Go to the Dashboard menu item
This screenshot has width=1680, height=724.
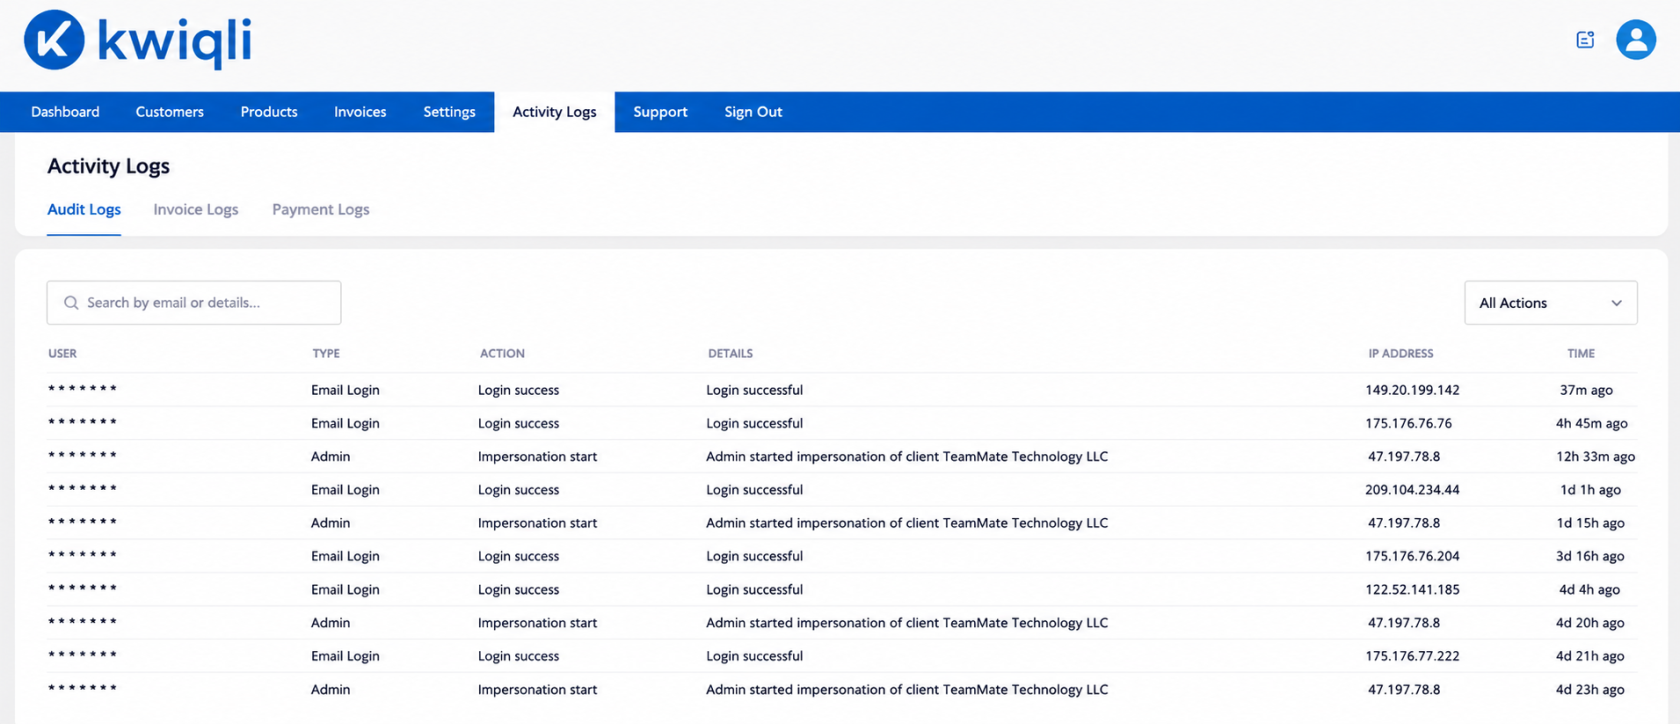[x=65, y=112]
